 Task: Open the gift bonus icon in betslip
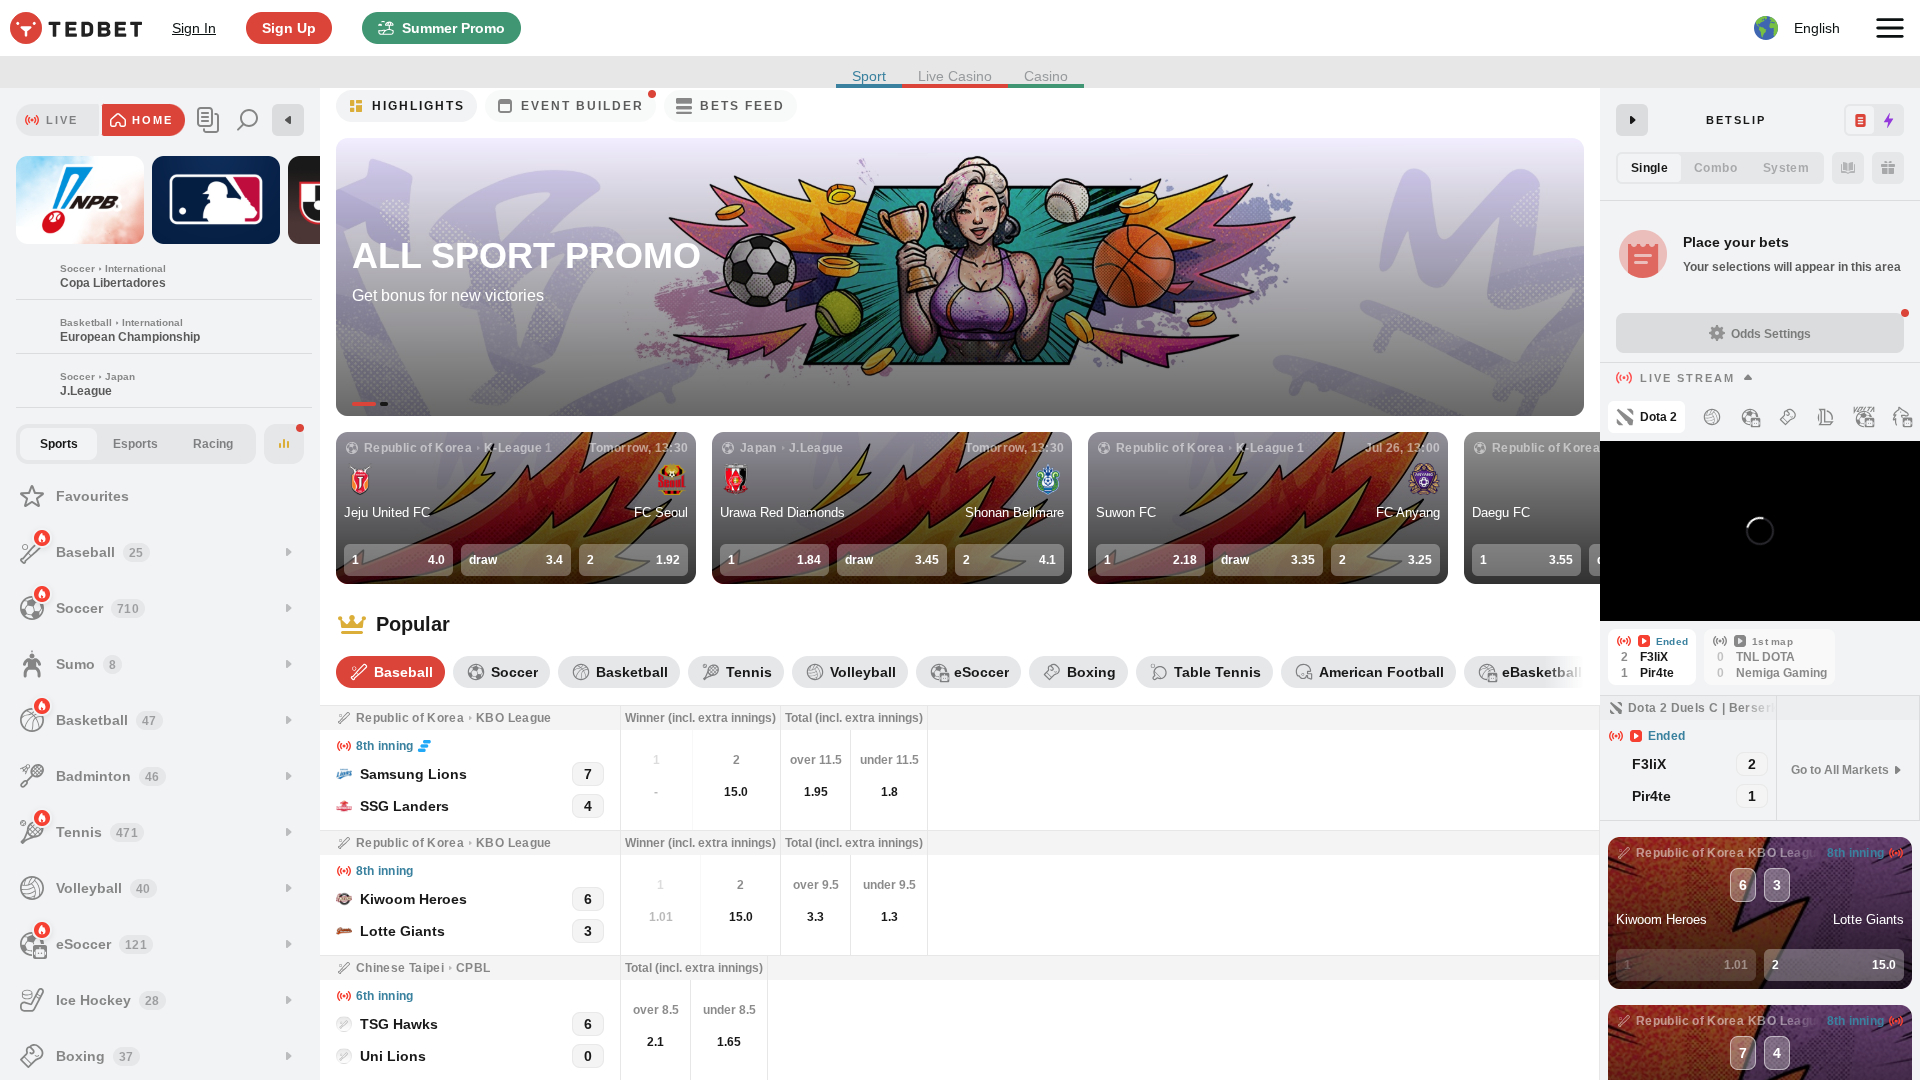pyautogui.click(x=1887, y=168)
